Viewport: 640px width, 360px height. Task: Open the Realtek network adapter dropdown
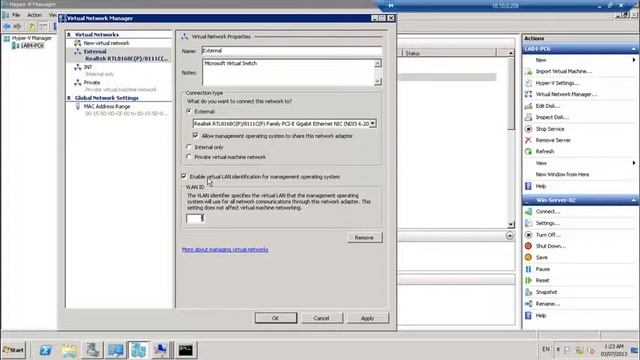373,123
